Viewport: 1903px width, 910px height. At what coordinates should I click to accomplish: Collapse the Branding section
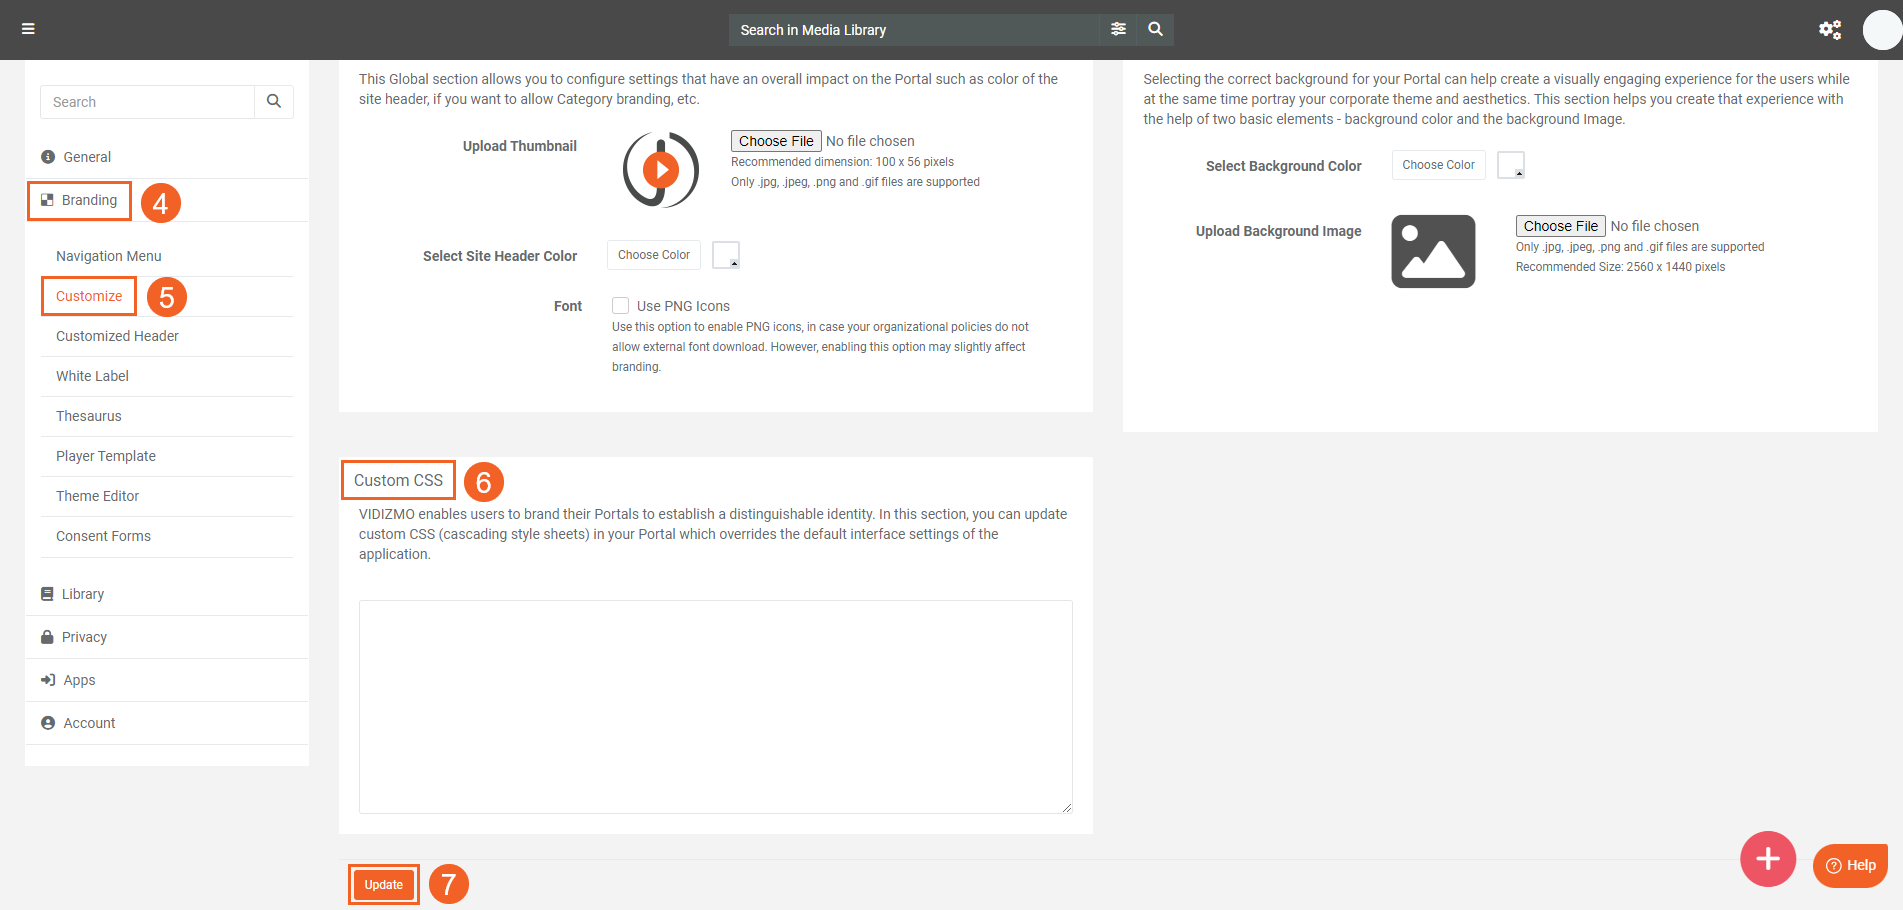pyautogui.click(x=89, y=200)
